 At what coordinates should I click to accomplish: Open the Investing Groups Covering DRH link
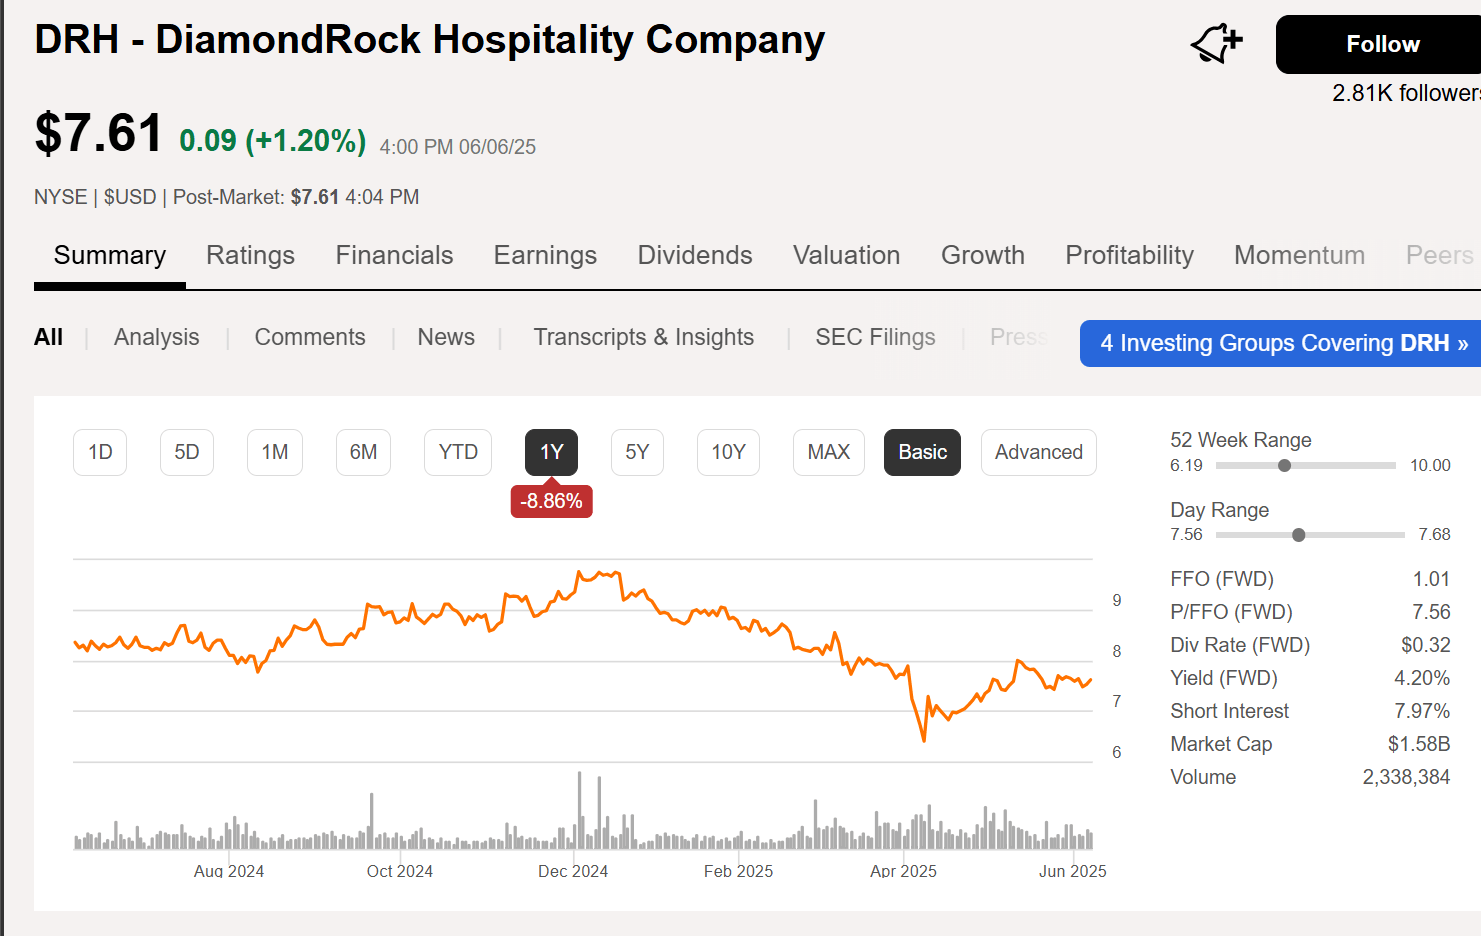[x=1278, y=343]
